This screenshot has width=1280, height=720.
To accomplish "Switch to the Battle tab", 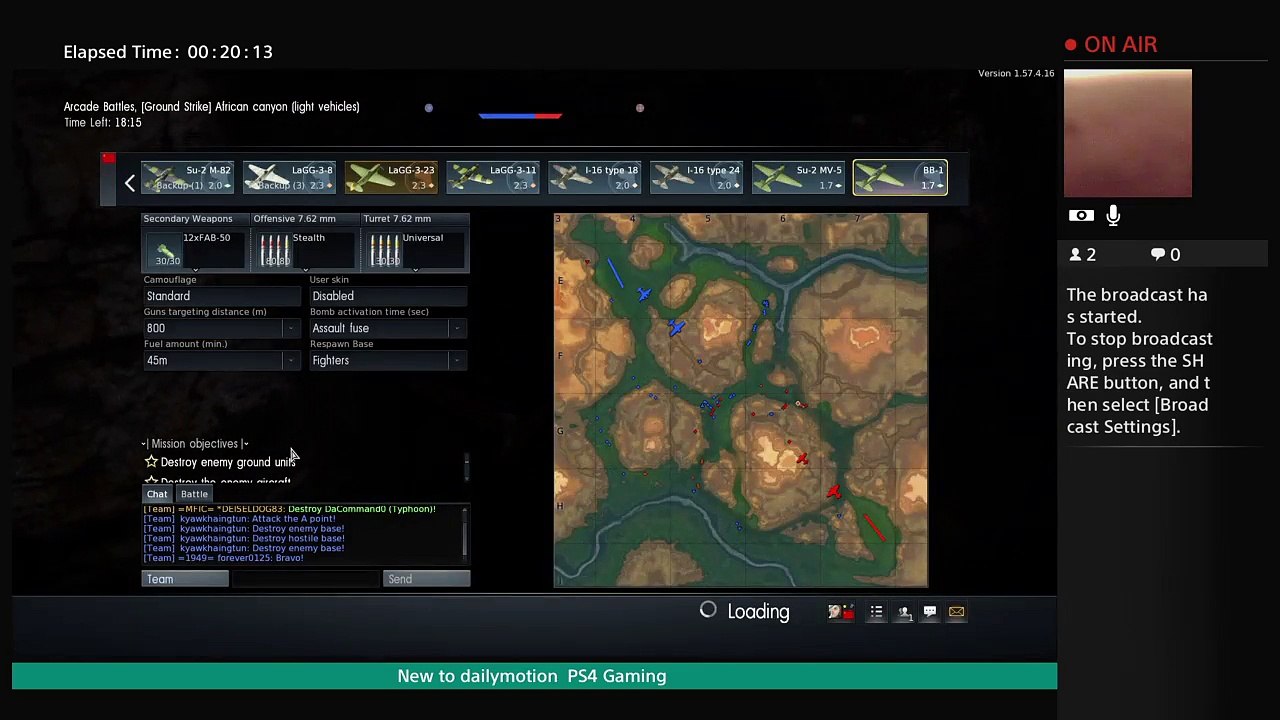I will [x=194, y=494].
